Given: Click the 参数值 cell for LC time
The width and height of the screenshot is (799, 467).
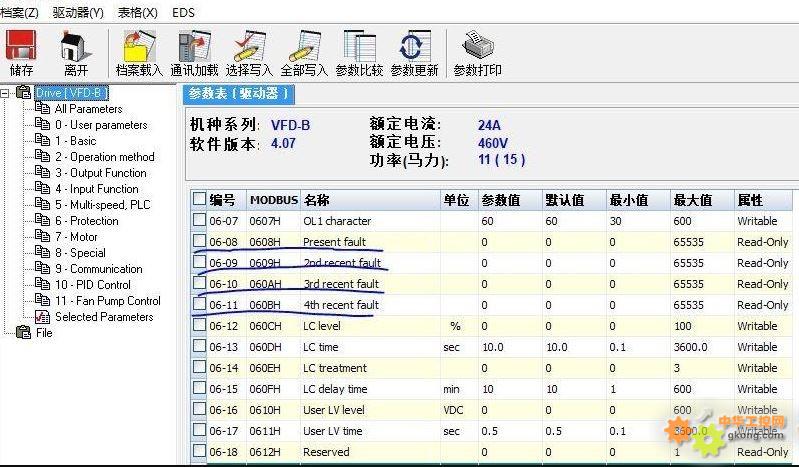Looking at the screenshot, I should (x=509, y=347).
